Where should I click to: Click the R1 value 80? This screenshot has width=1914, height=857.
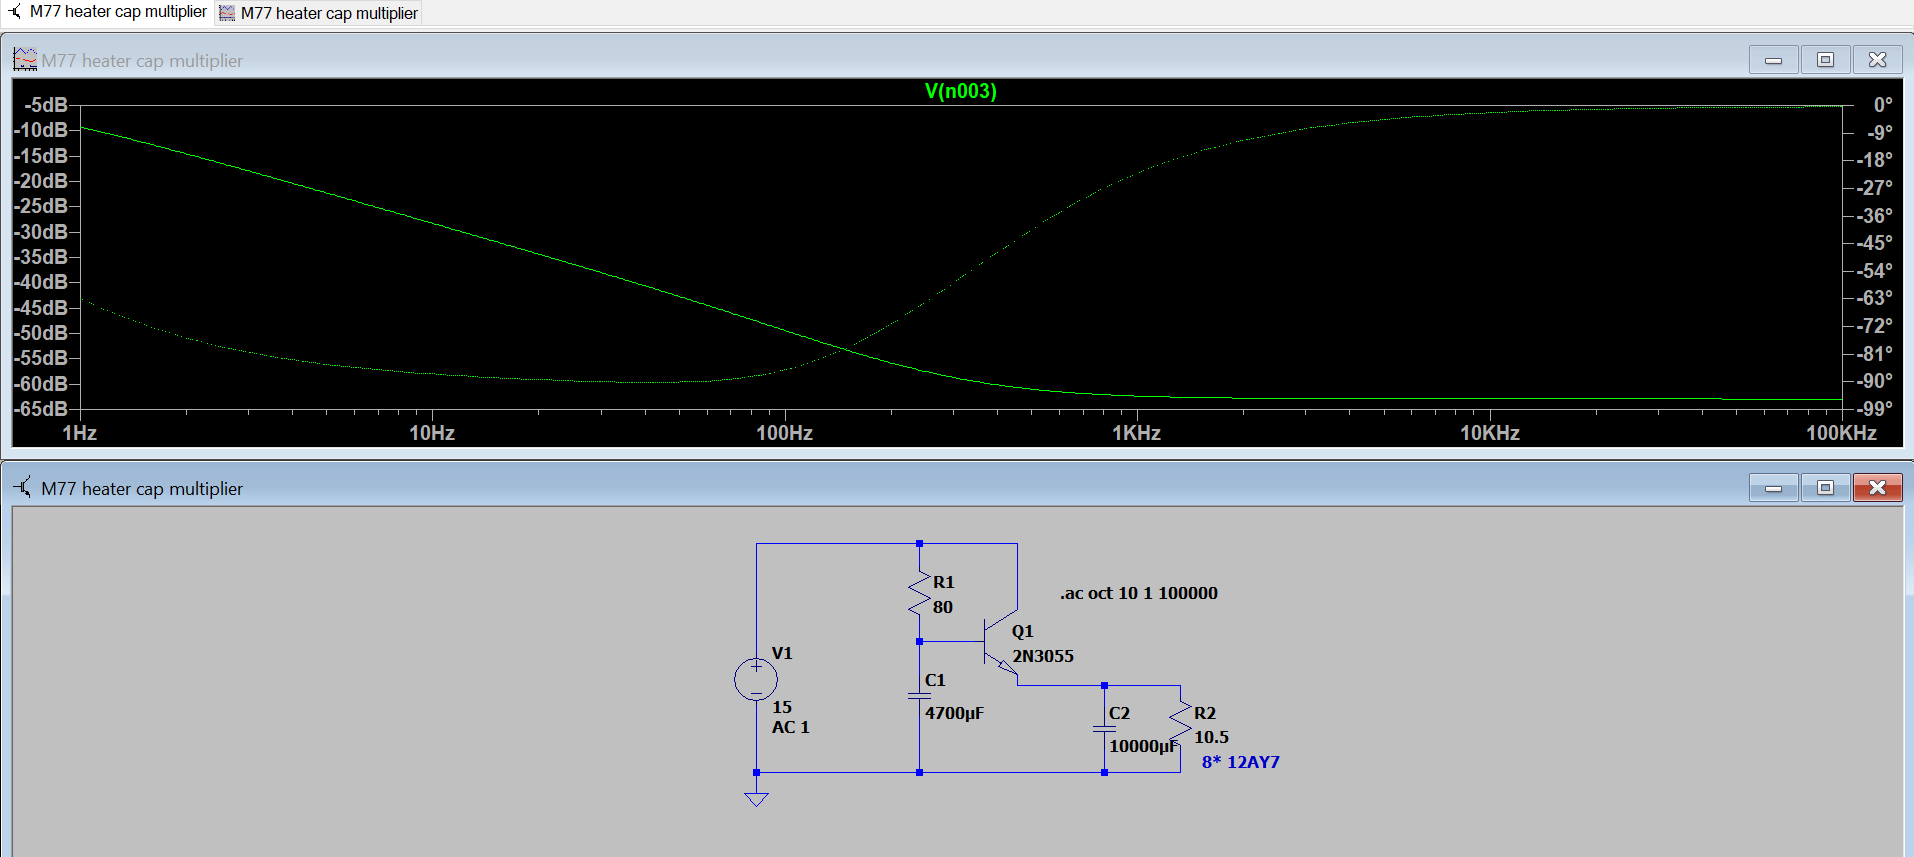click(x=943, y=607)
